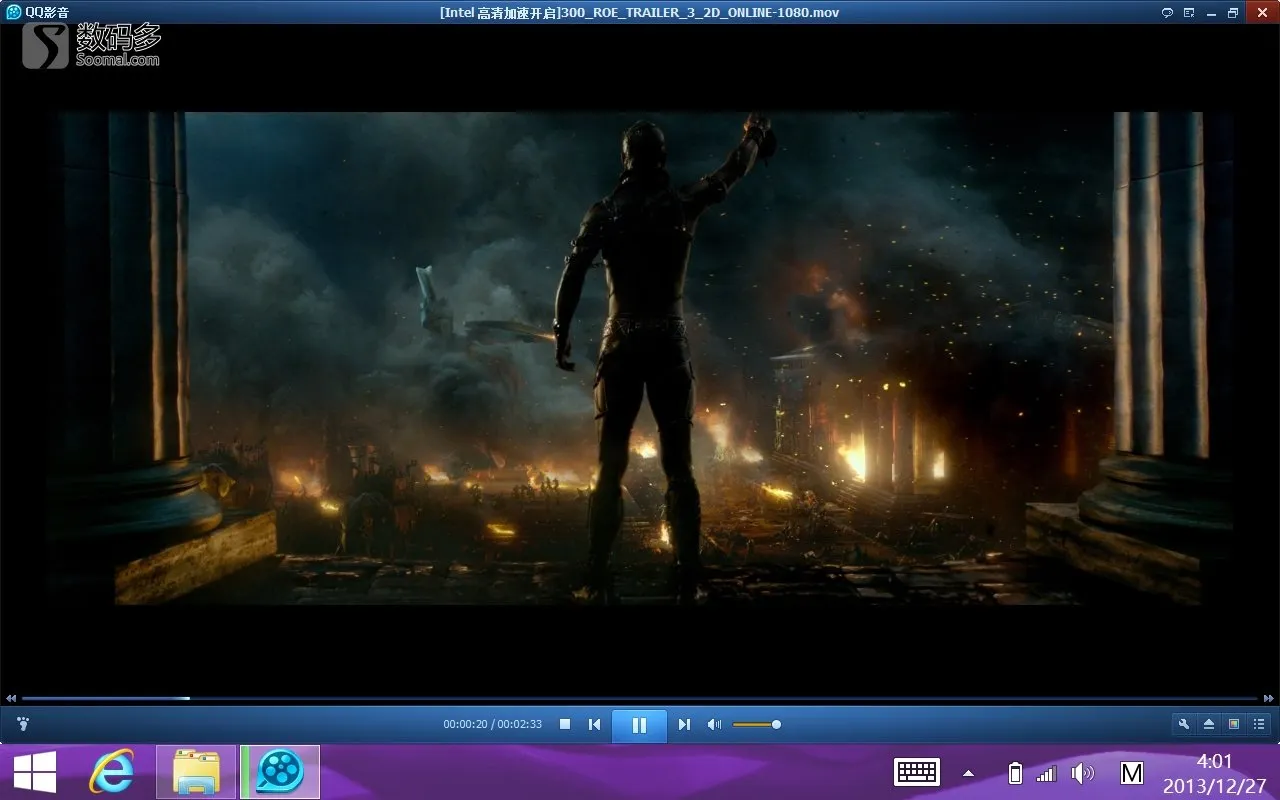1280x800 pixels.
Task: Open File Explorer from taskbar
Action: [x=196, y=772]
